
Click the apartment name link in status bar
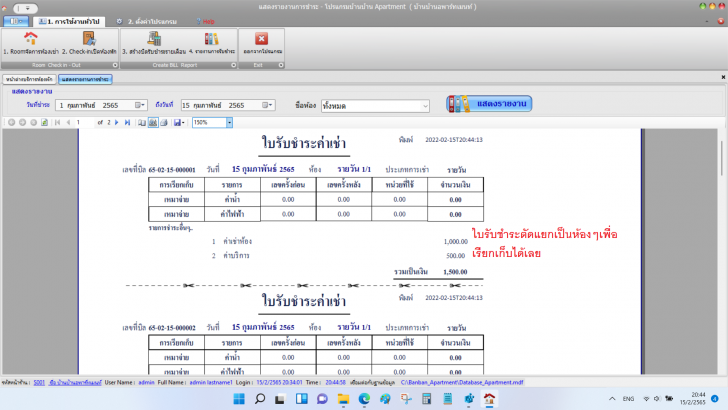click(75, 383)
